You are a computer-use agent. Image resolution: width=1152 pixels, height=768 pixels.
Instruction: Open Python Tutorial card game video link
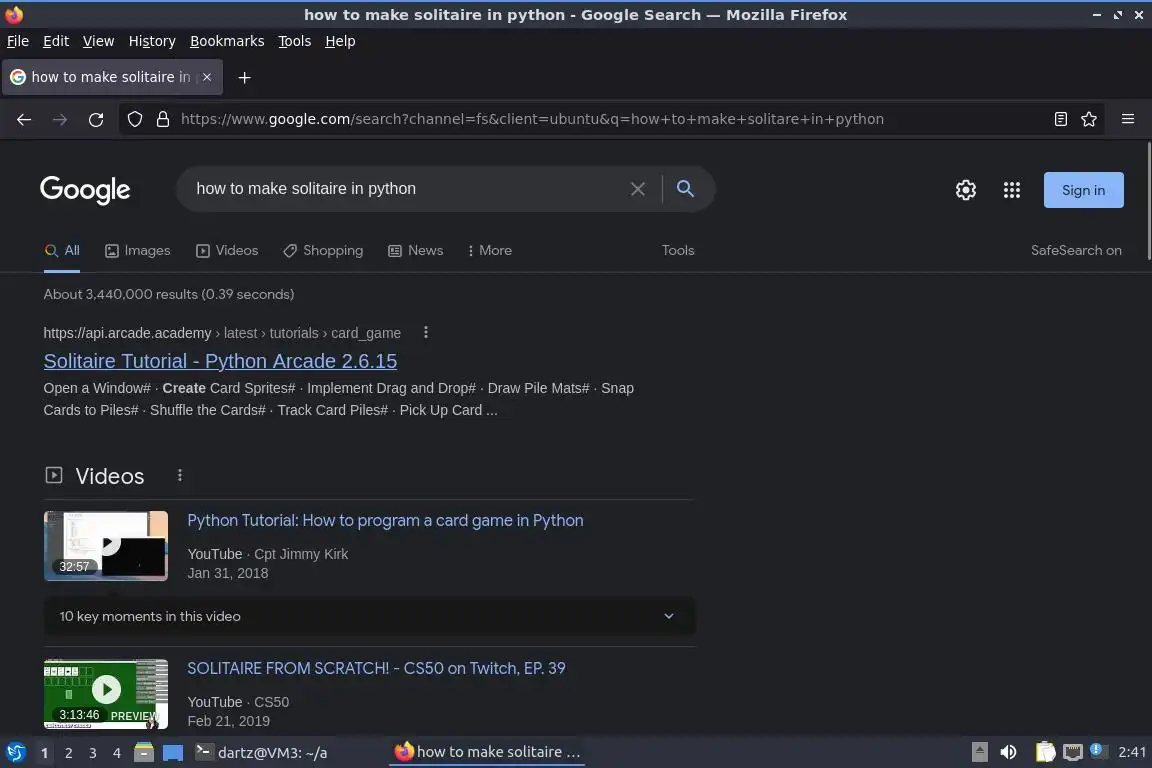(x=385, y=520)
